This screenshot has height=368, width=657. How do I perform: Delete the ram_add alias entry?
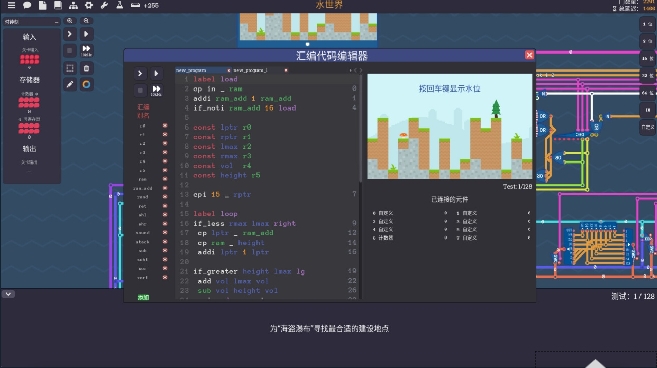(x=165, y=188)
